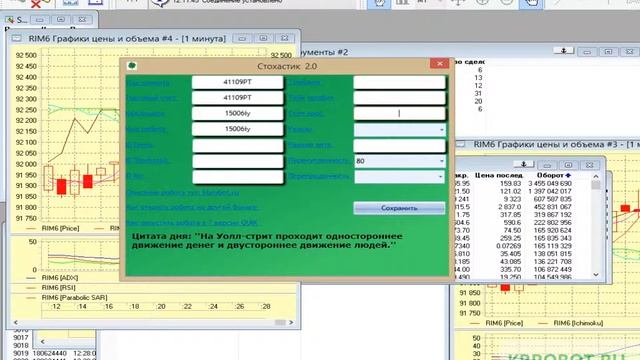Click the 92 250 price axis label
This screenshot has width=640, height=360.
26,110
